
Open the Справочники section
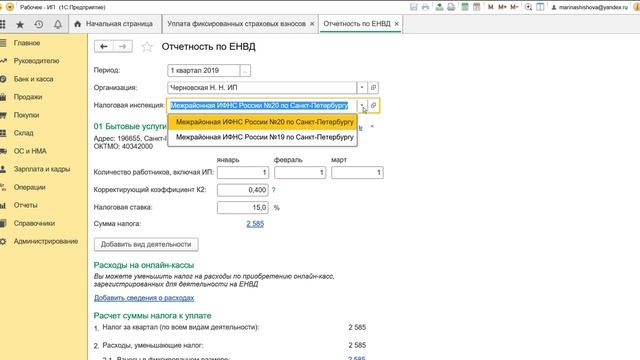click(x=34, y=223)
